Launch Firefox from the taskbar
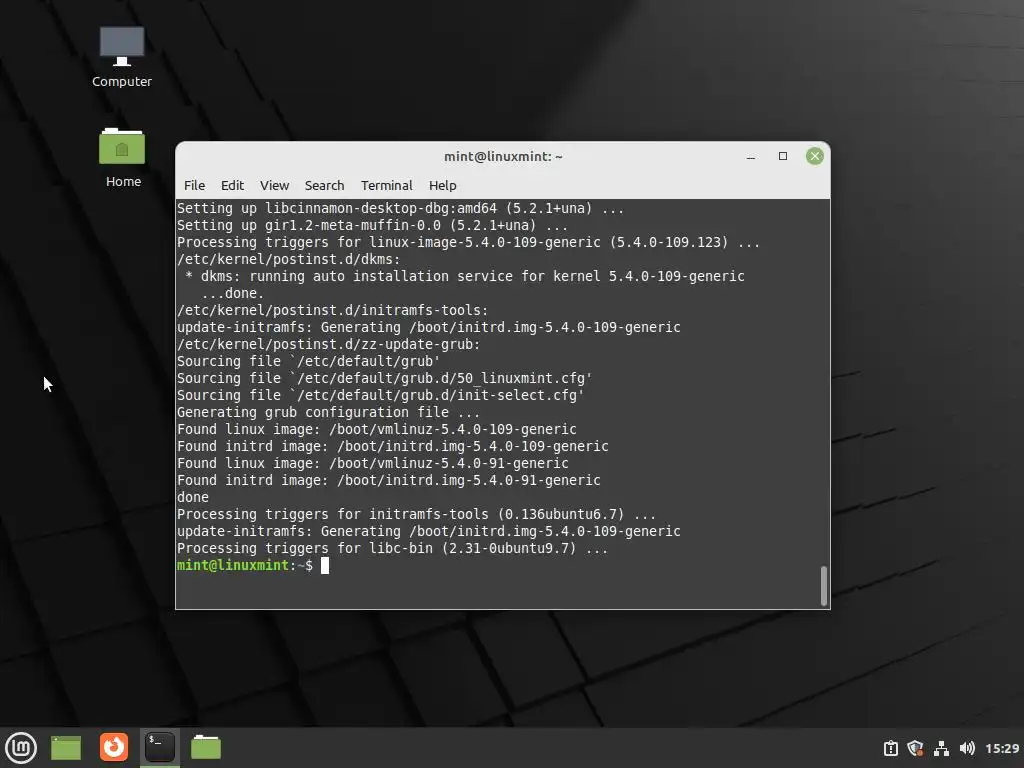The width and height of the screenshot is (1024, 768). [114, 747]
